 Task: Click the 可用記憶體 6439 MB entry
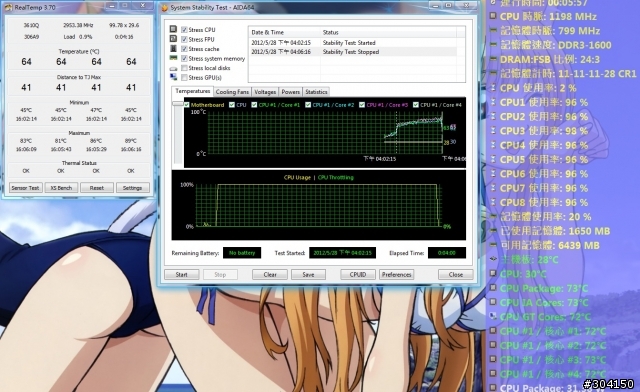click(550, 245)
